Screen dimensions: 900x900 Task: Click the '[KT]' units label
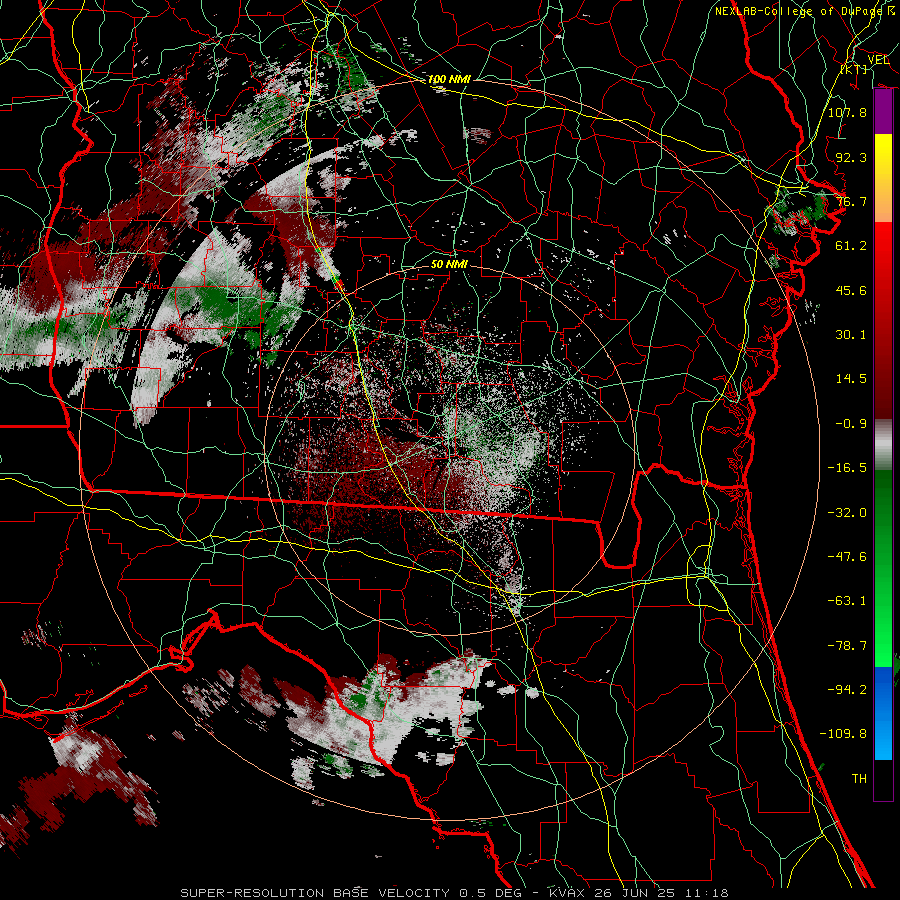[854, 69]
